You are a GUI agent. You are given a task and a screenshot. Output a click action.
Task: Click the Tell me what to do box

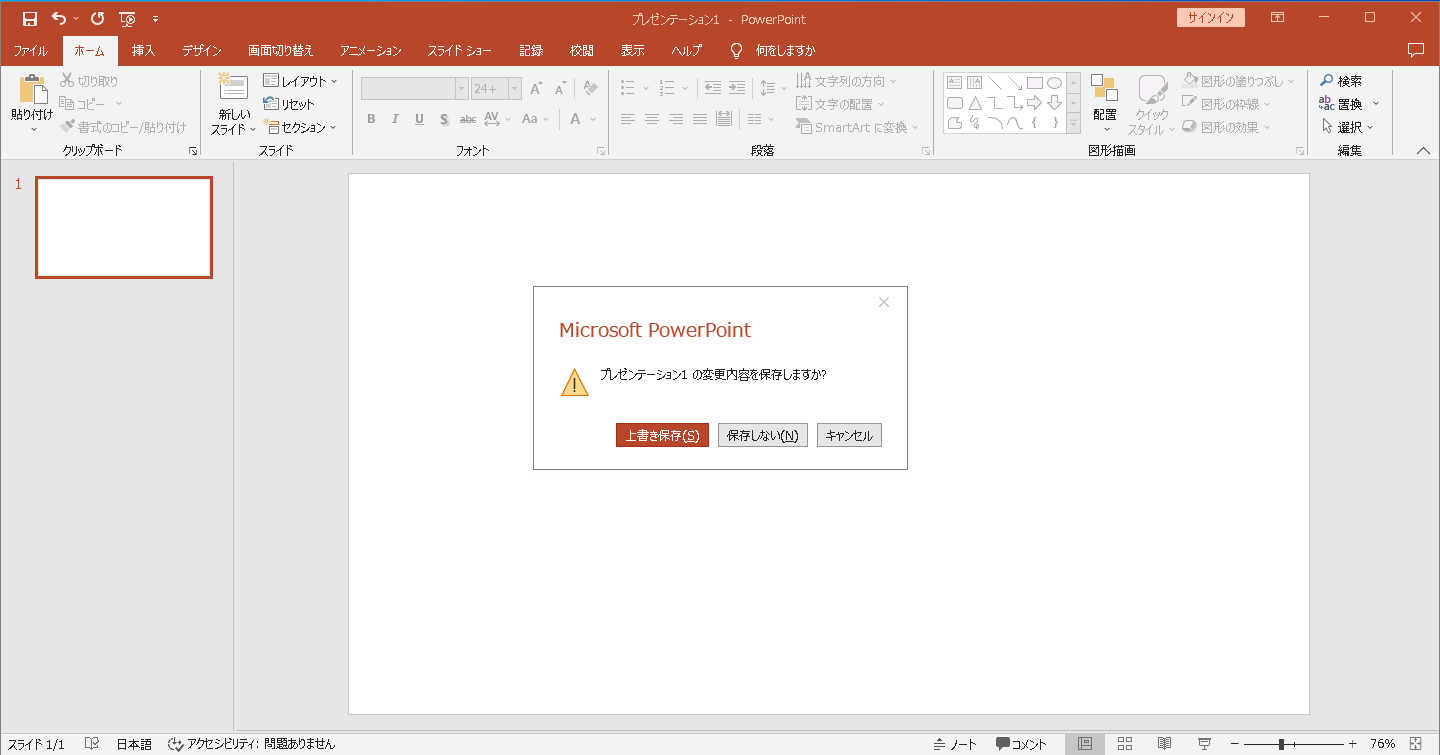coord(784,51)
